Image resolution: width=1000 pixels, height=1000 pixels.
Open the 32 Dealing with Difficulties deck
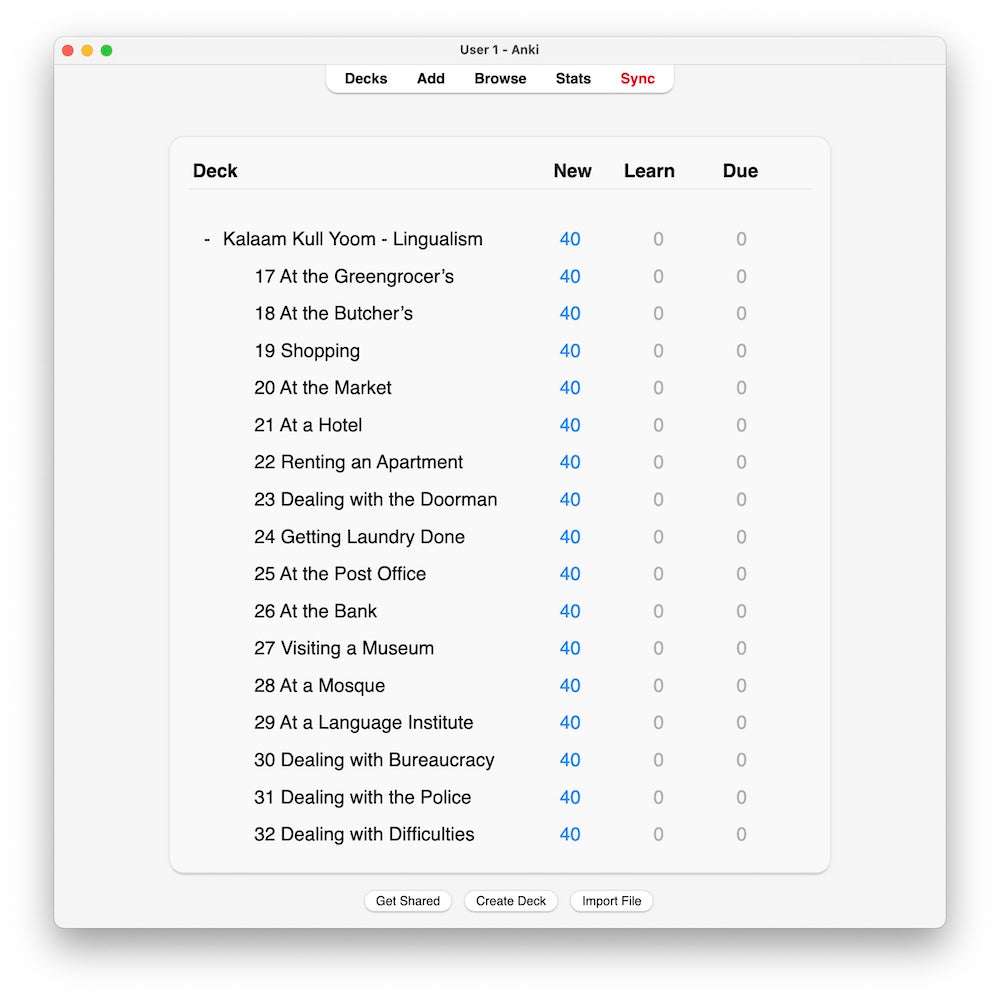(364, 834)
